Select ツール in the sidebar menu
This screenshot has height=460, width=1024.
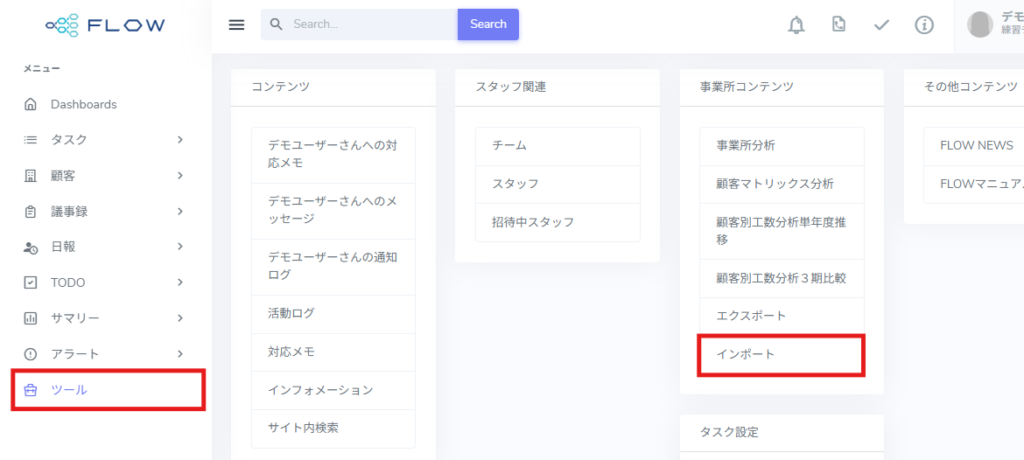(x=69, y=390)
